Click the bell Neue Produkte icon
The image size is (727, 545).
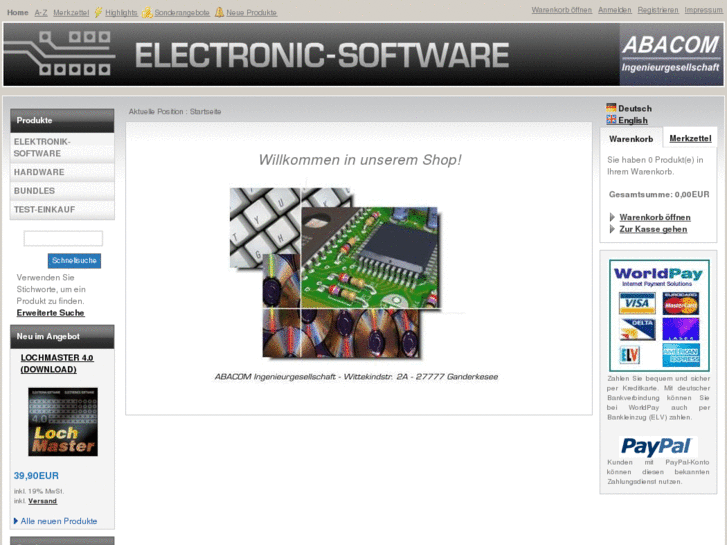pos(219,12)
